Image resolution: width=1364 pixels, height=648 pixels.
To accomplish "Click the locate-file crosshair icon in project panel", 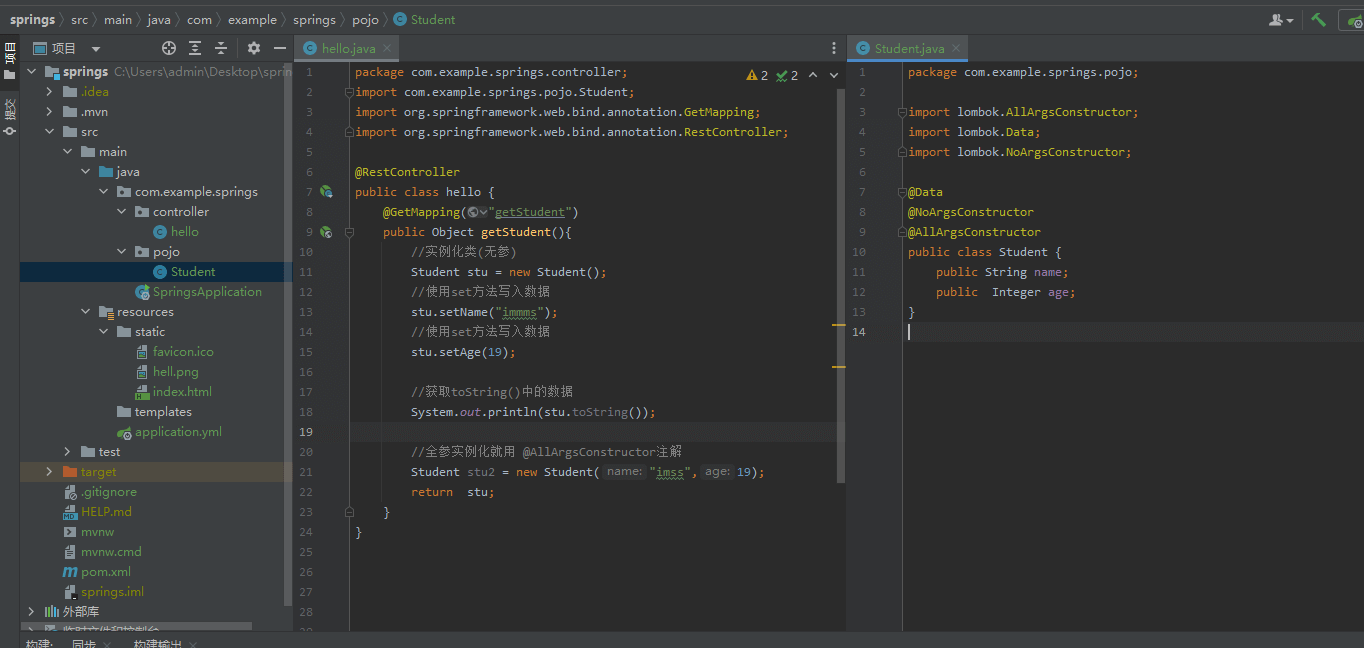I will [169, 48].
